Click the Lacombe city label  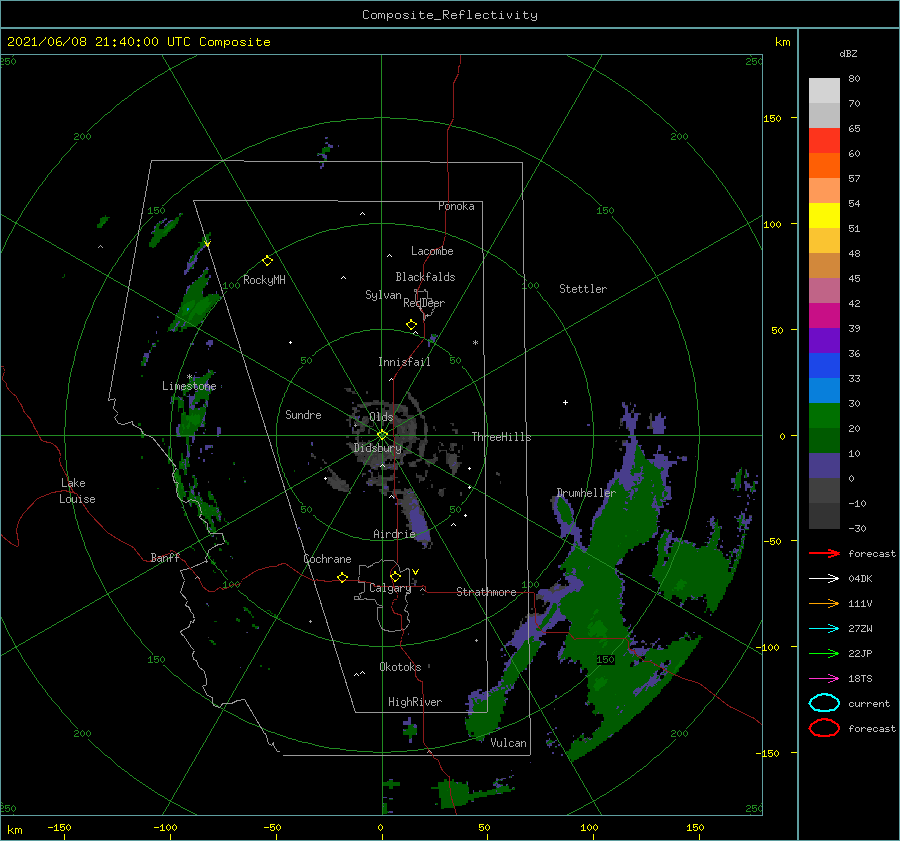coord(432,251)
